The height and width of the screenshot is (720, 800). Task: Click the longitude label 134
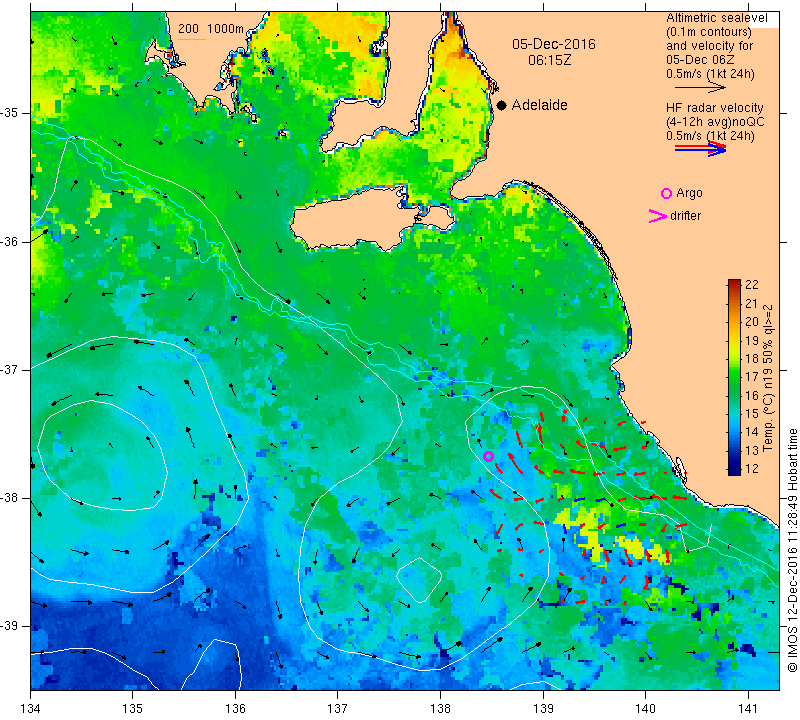(31, 709)
